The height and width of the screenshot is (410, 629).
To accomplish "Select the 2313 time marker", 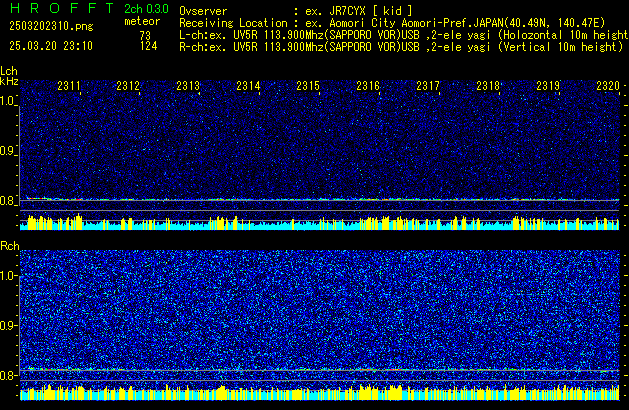I will point(188,86).
